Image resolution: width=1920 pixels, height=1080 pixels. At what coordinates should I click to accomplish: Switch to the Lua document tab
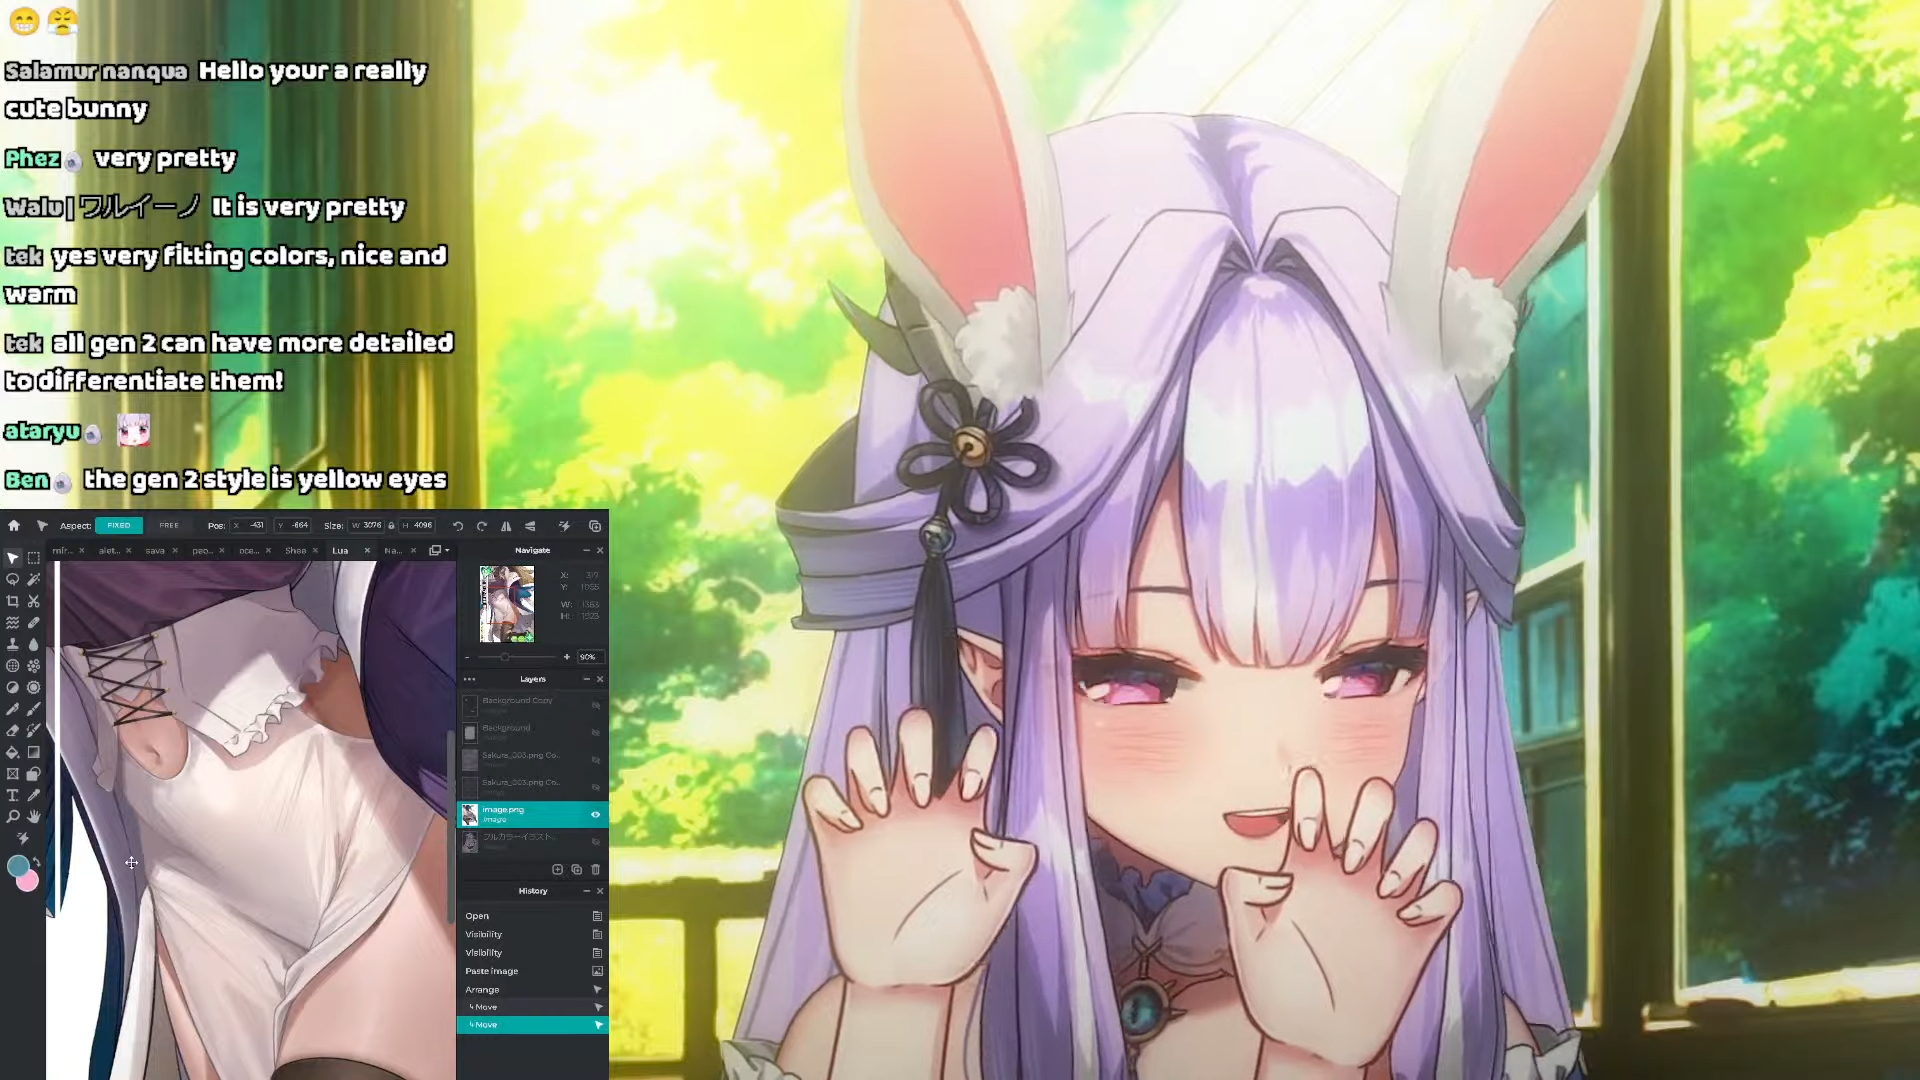point(340,550)
